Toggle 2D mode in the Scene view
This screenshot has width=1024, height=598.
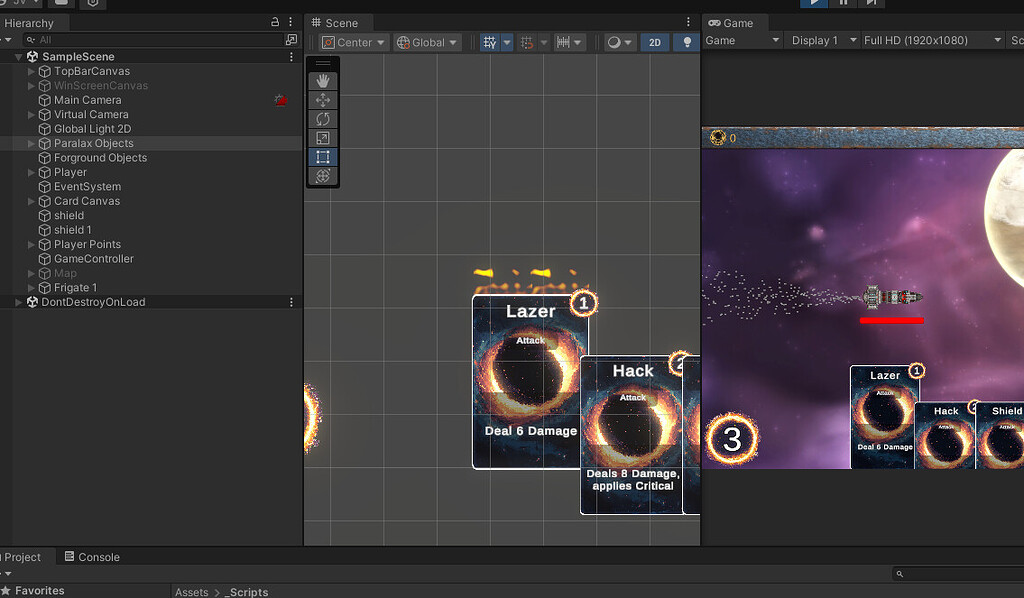tap(655, 43)
